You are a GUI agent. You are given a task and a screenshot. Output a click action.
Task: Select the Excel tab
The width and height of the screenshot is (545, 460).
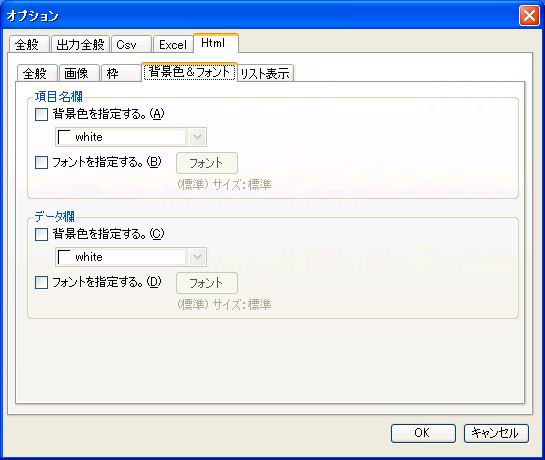pos(173,45)
